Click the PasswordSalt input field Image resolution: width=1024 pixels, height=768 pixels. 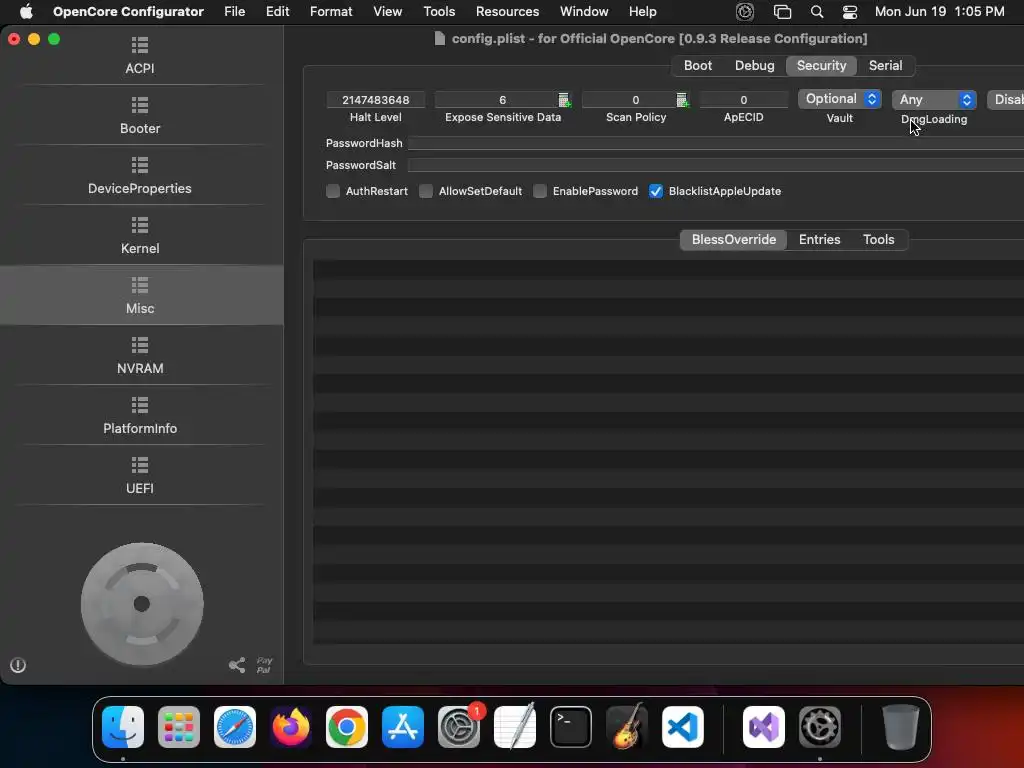coord(716,165)
